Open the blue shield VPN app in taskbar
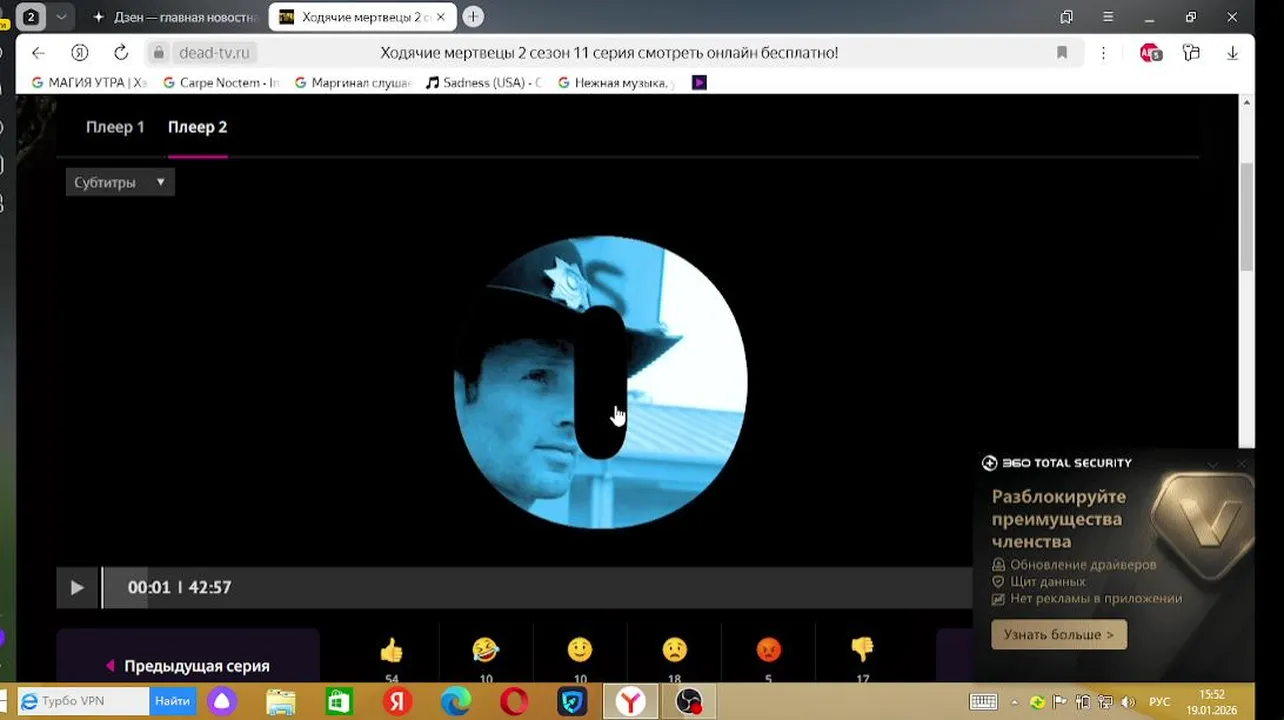This screenshot has height=720, width=1284. (x=572, y=702)
